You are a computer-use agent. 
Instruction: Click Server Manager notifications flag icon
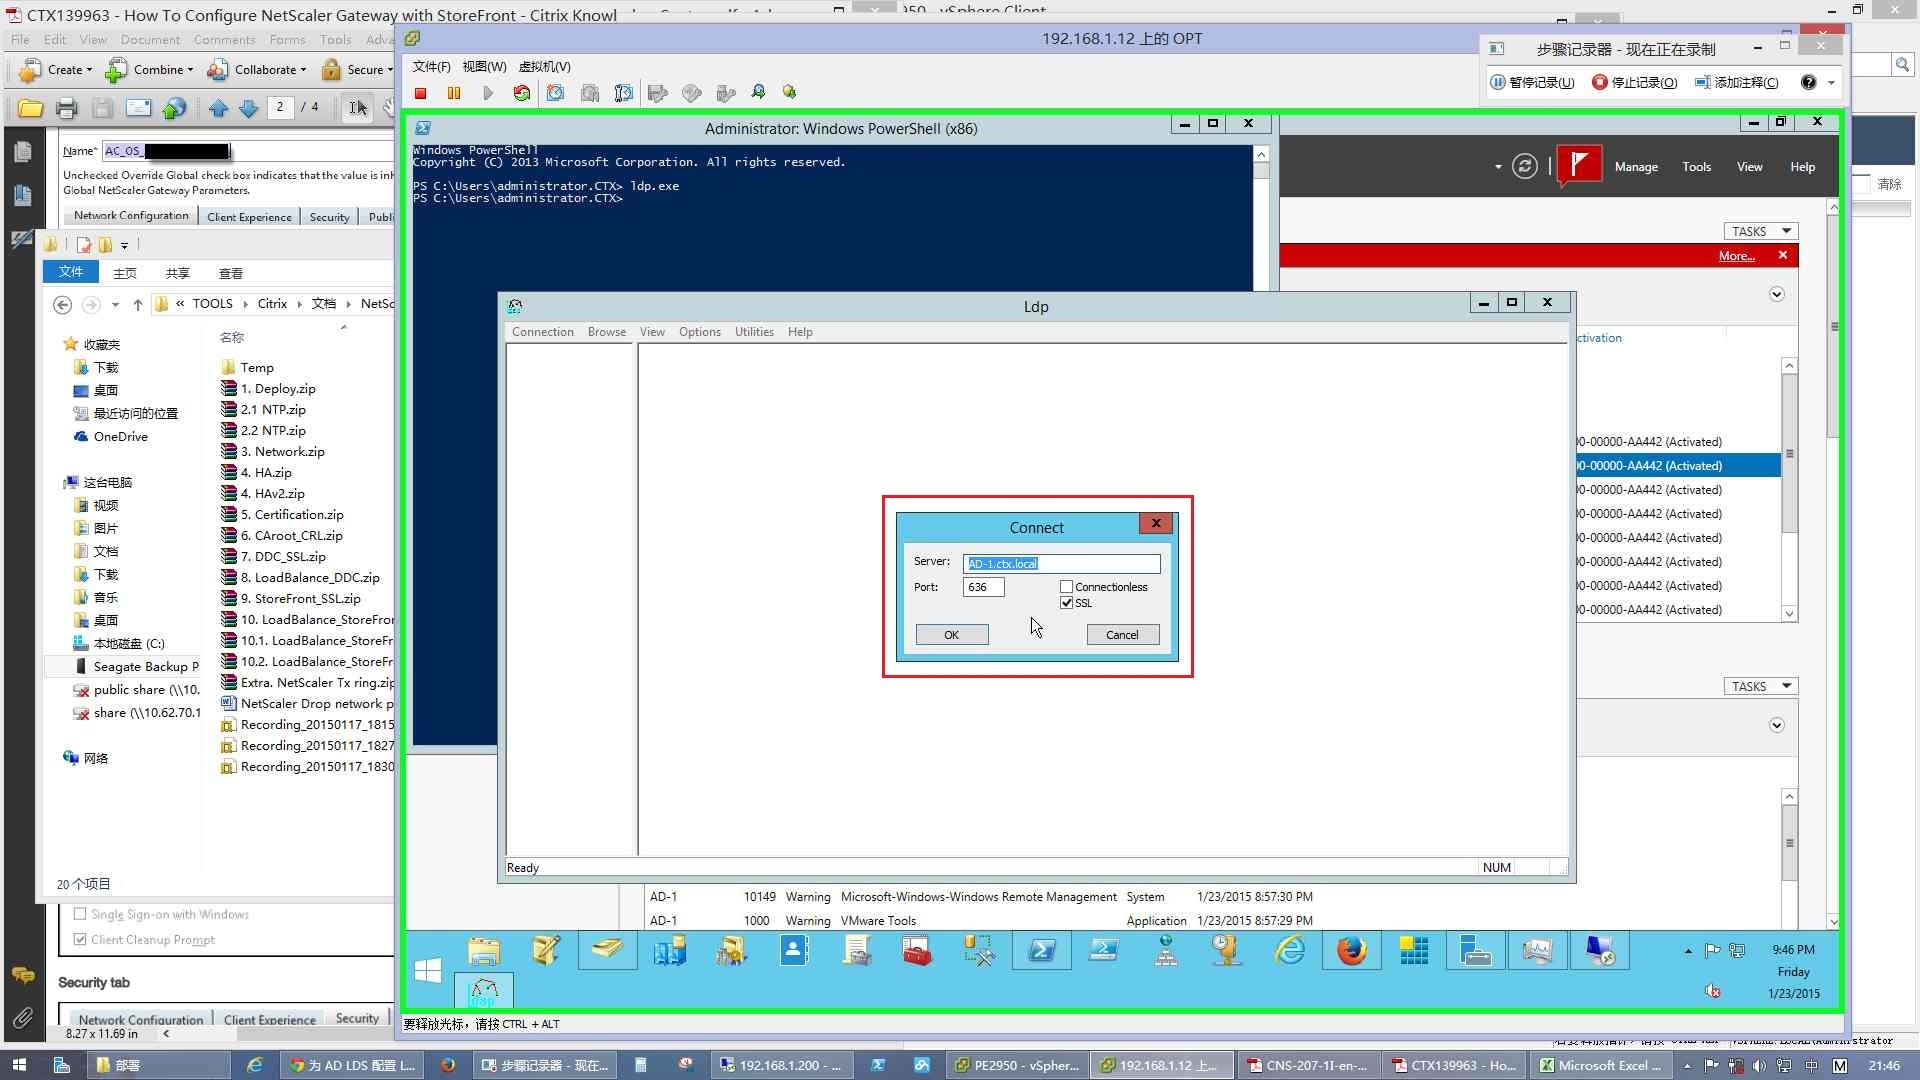[1579, 166]
